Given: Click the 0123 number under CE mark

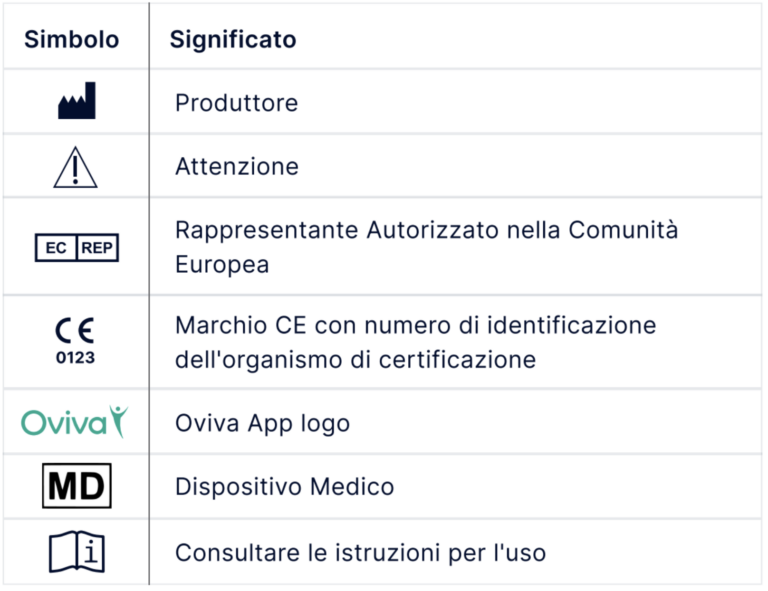Looking at the screenshot, I should tap(75, 357).
